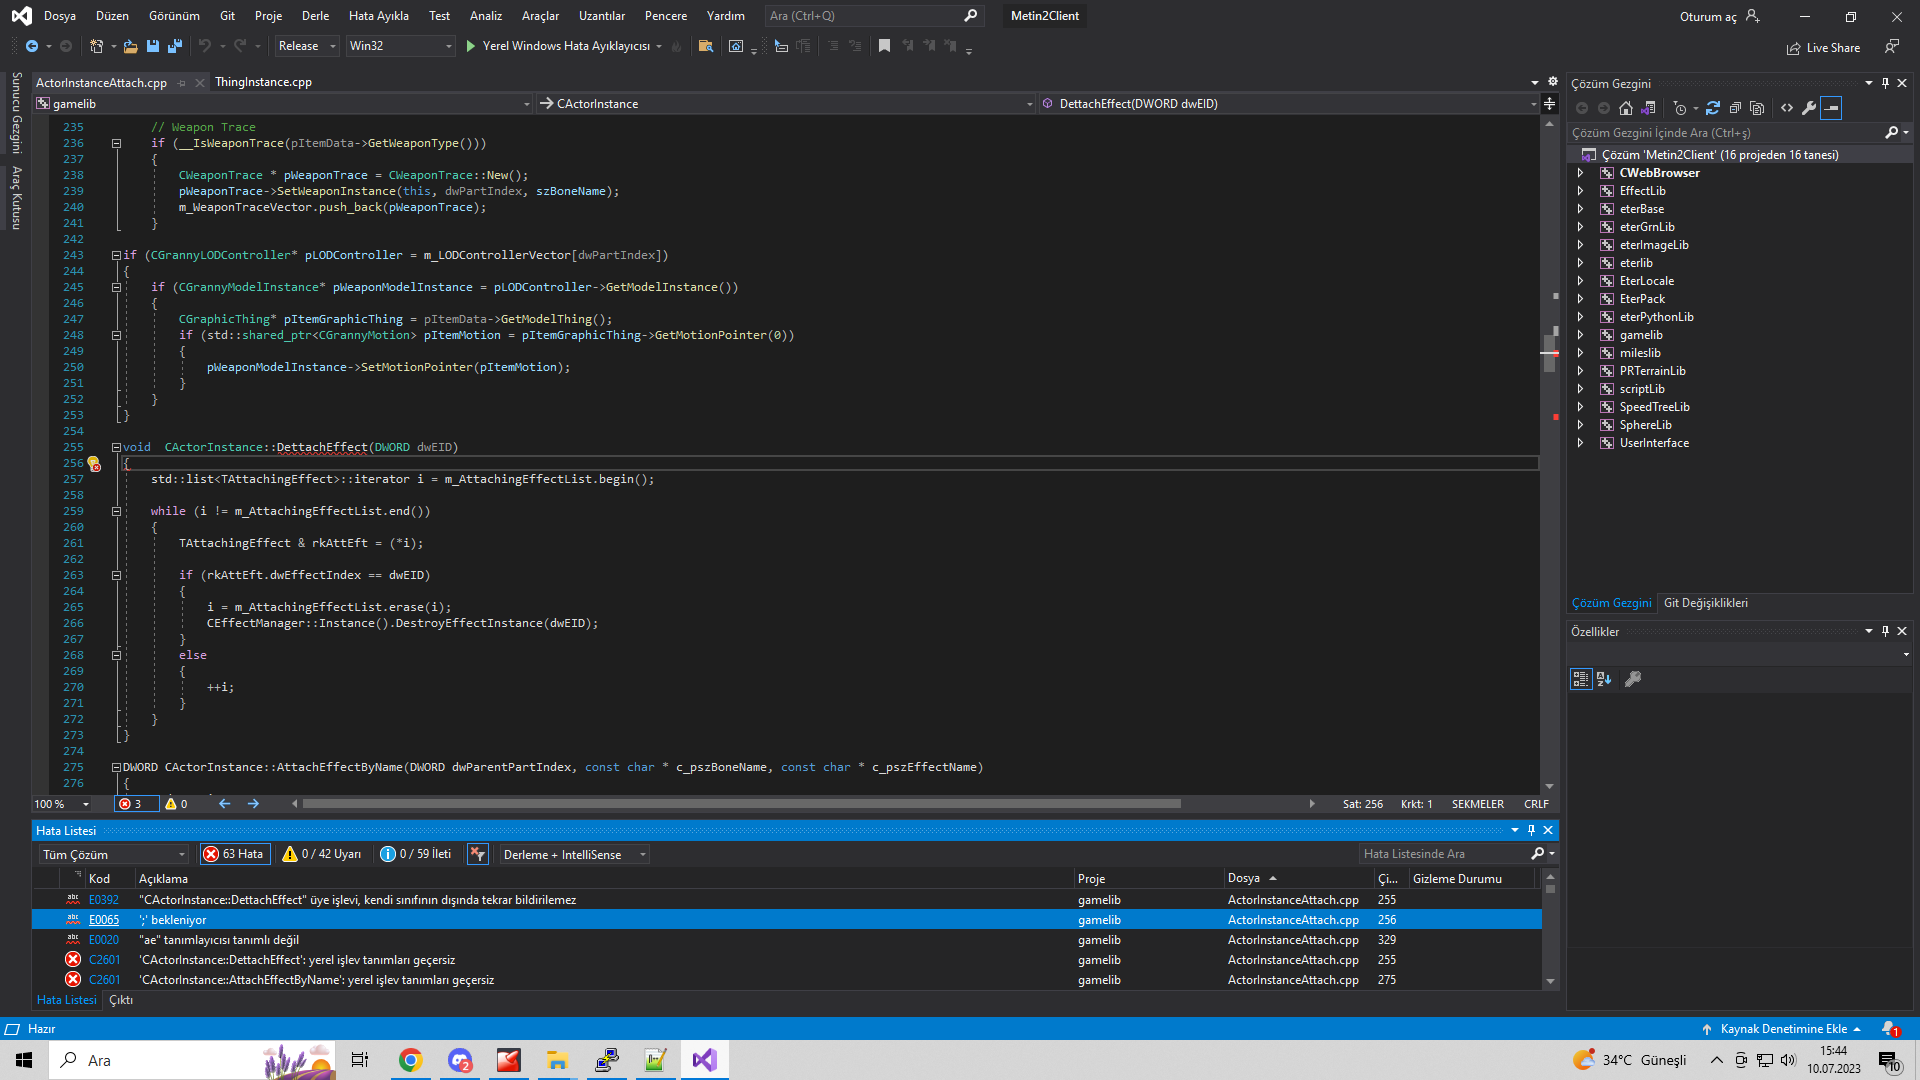Click the alphabetical sort icon in Özellikler
This screenshot has height=1080, width=1920.
pyautogui.click(x=1604, y=679)
